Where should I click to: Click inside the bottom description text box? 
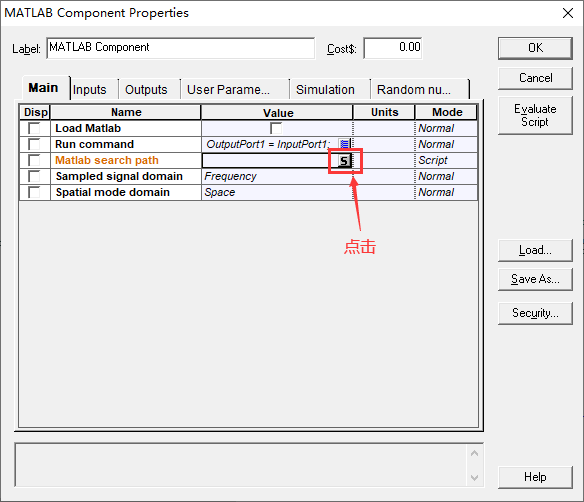tap(241, 465)
